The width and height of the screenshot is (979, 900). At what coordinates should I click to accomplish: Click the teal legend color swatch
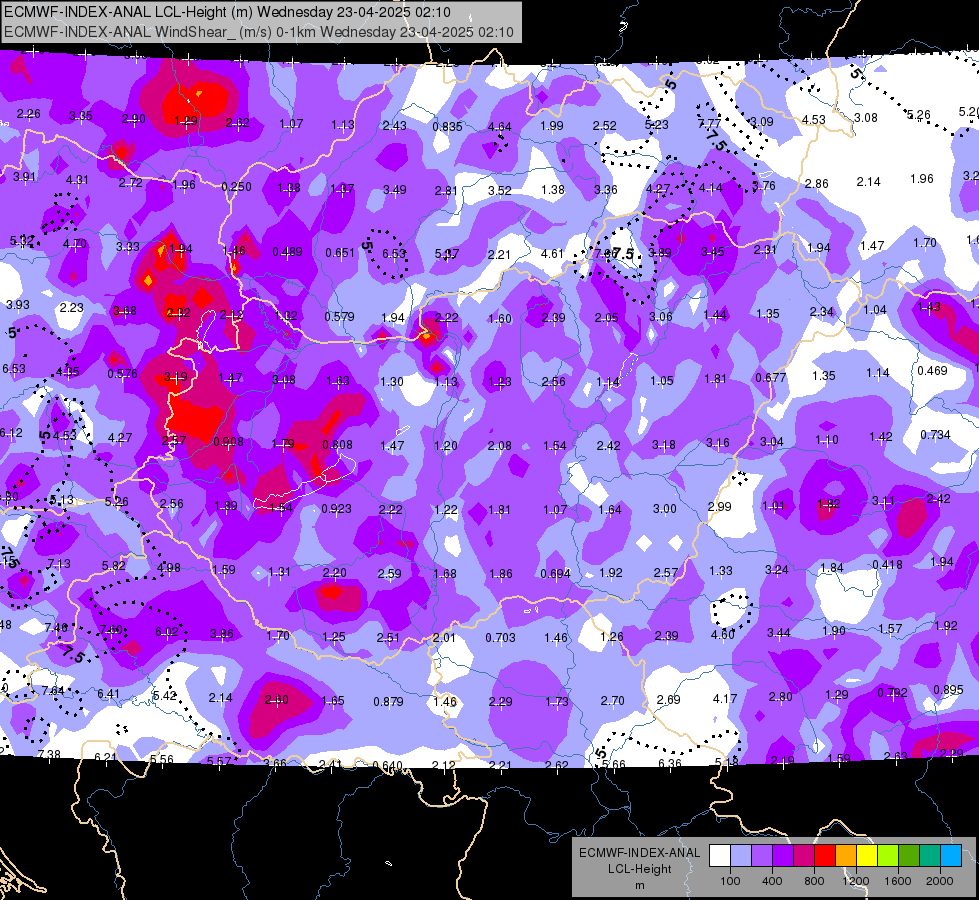coord(930,855)
